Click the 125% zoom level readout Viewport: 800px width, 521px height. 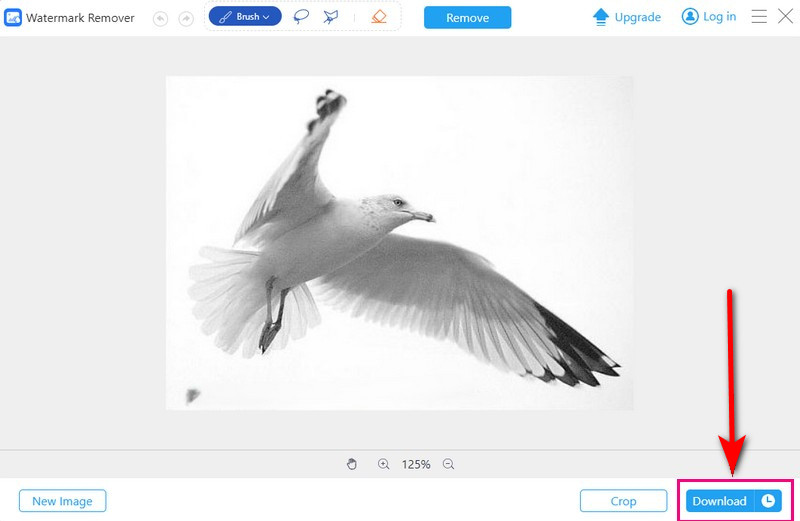(x=416, y=464)
